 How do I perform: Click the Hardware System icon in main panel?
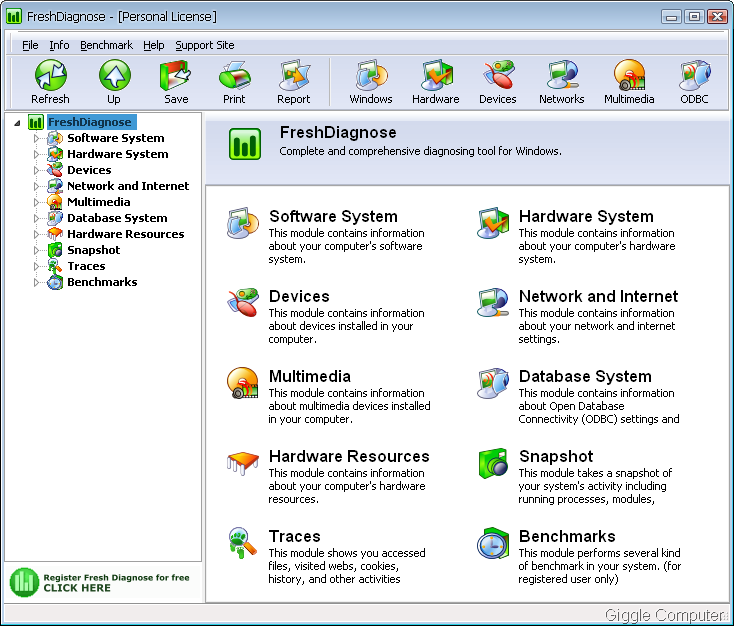click(x=493, y=223)
